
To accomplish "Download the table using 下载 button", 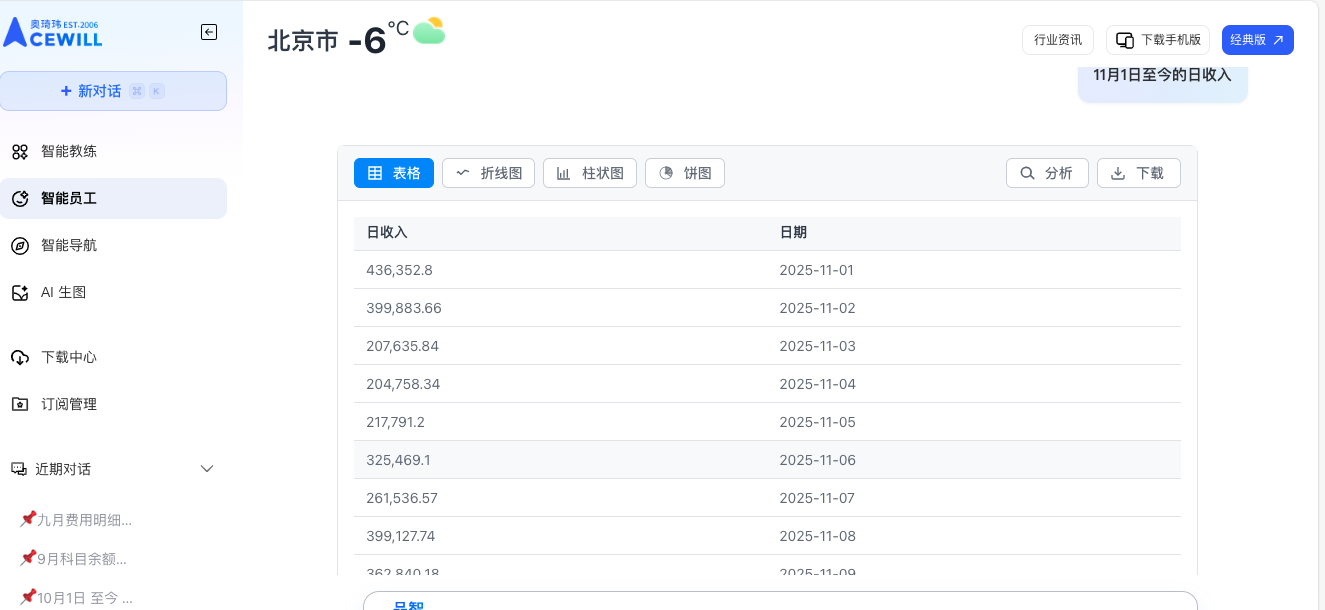I will point(1139,173).
